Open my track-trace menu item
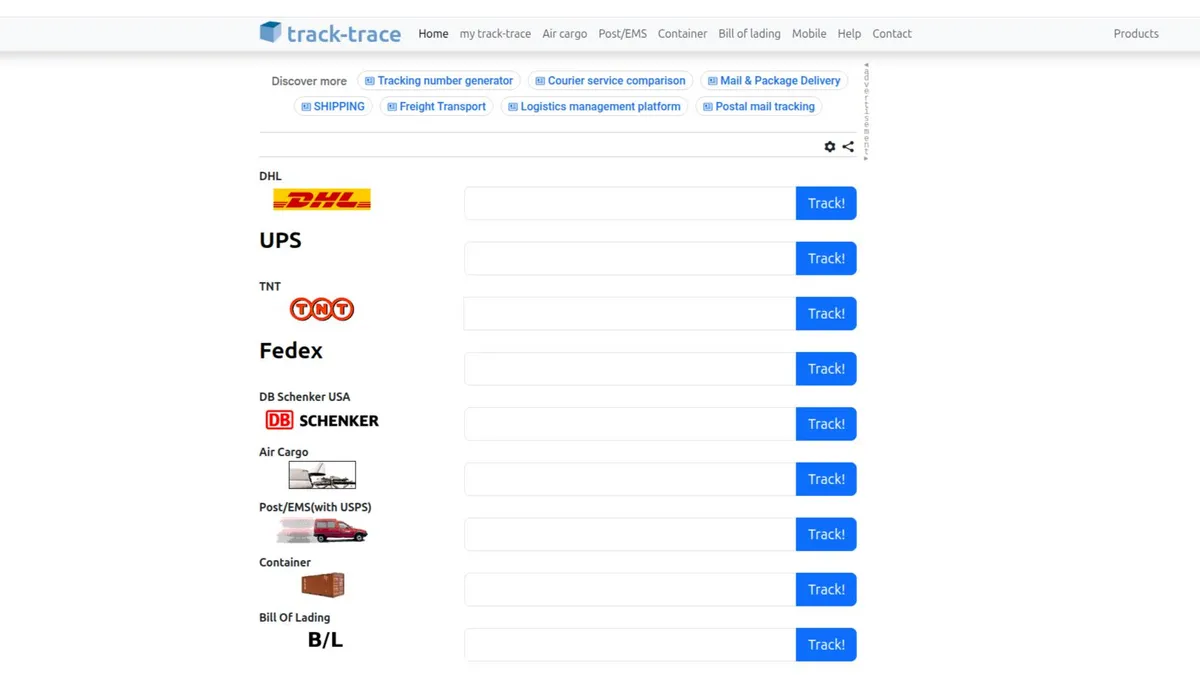This screenshot has width=1200, height=675. (x=495, y=33)
